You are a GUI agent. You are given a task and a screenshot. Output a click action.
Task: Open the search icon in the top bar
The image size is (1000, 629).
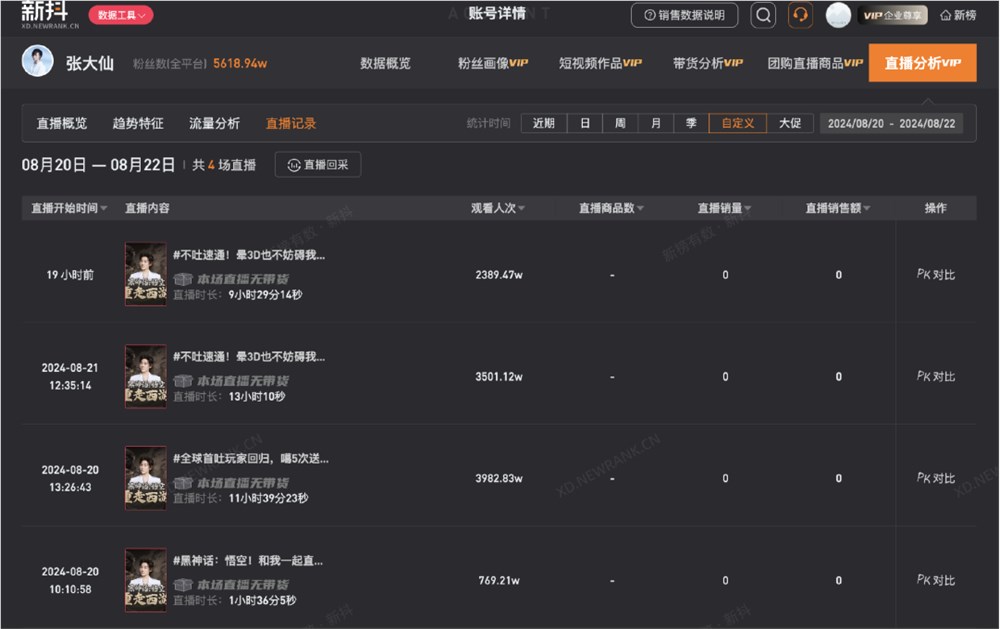[x=761, y=15]
